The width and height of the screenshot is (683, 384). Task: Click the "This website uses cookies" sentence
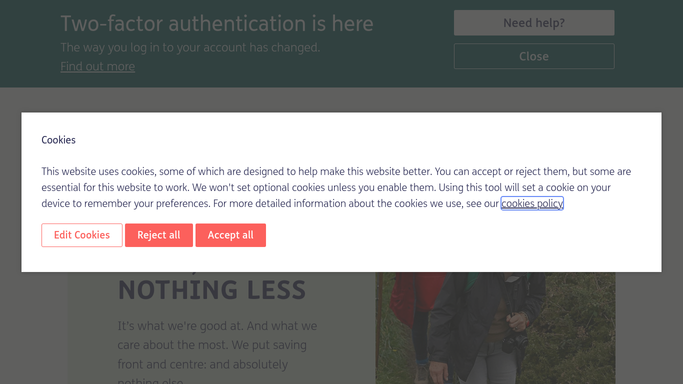coord(237,171)
